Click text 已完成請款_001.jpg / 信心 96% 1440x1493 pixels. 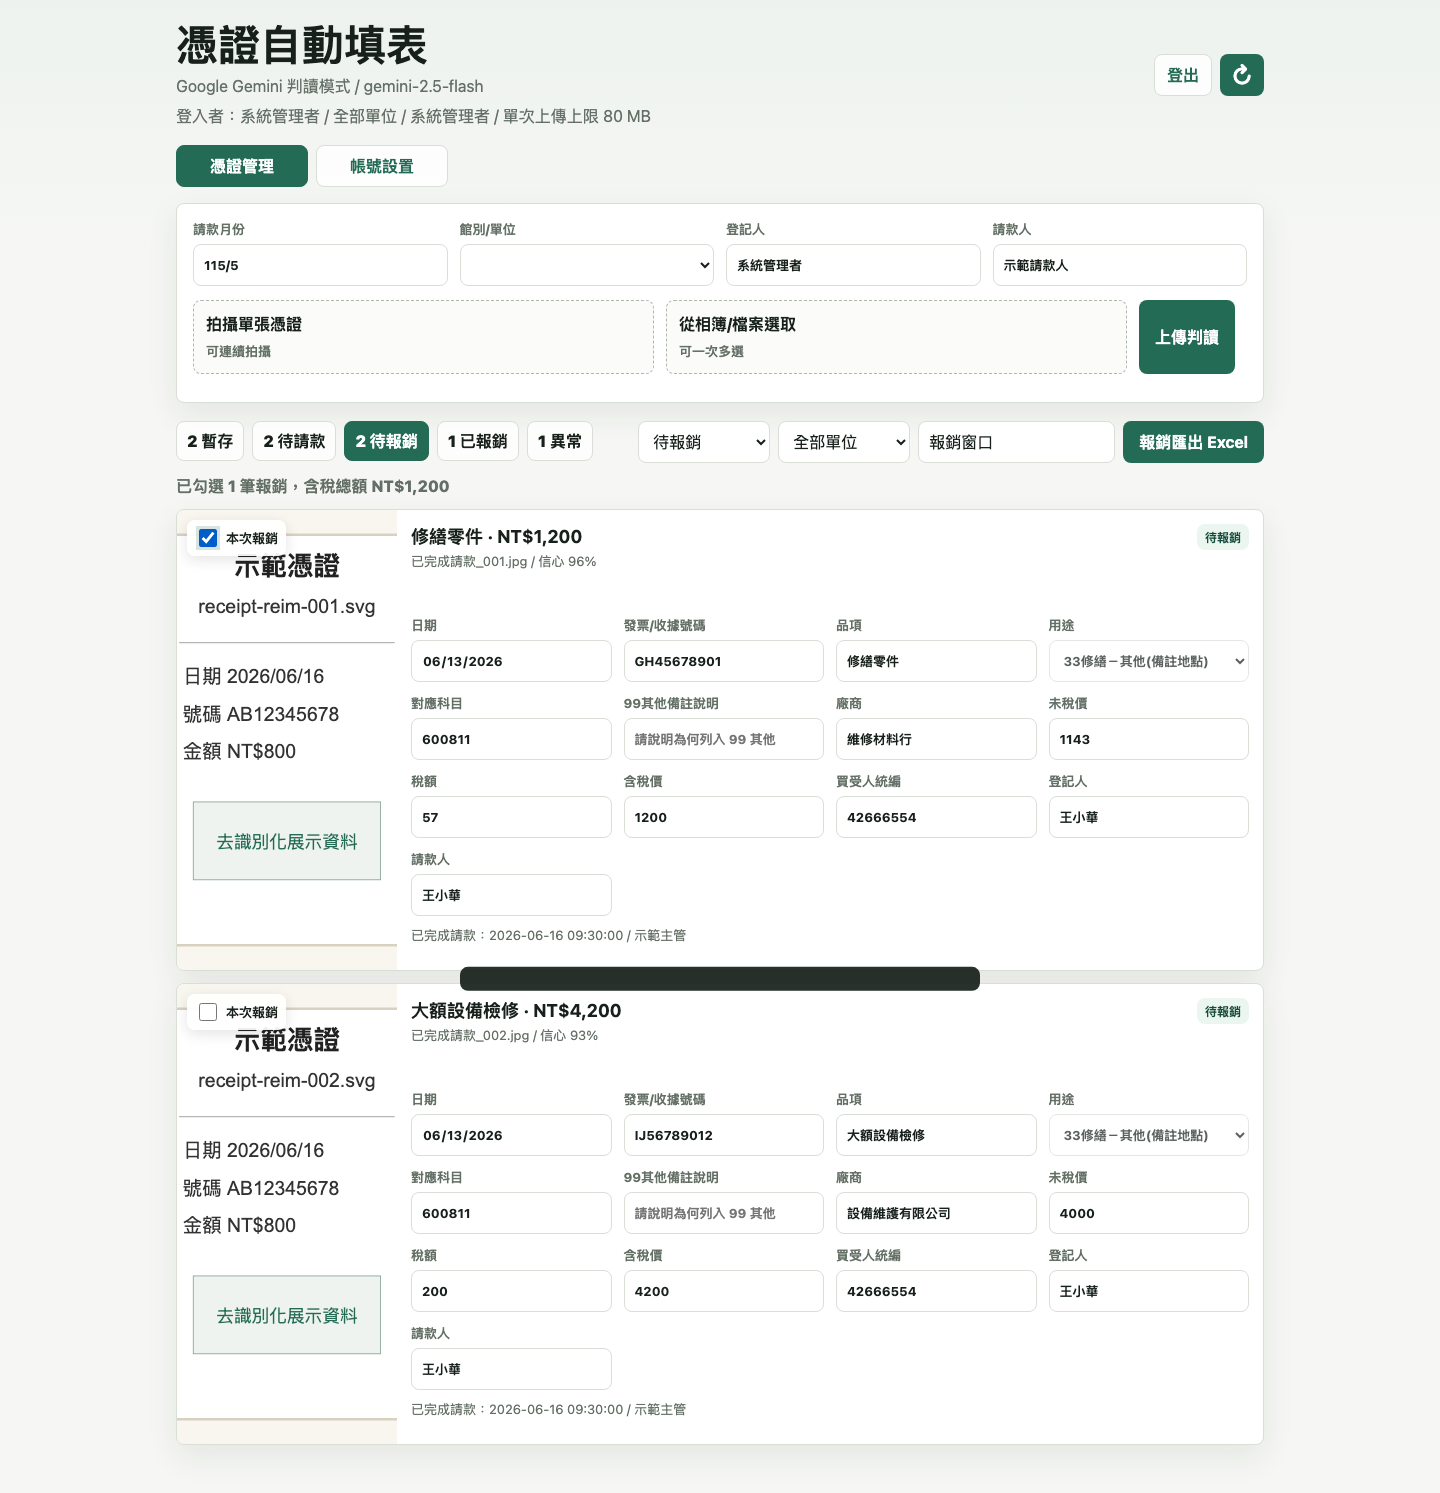click(503, 562)
